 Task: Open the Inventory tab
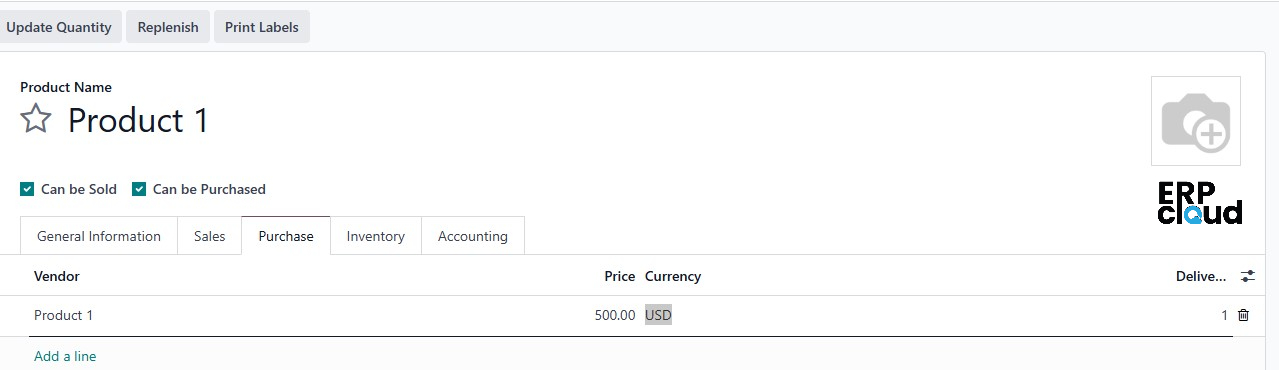click(x=376, y=236)
